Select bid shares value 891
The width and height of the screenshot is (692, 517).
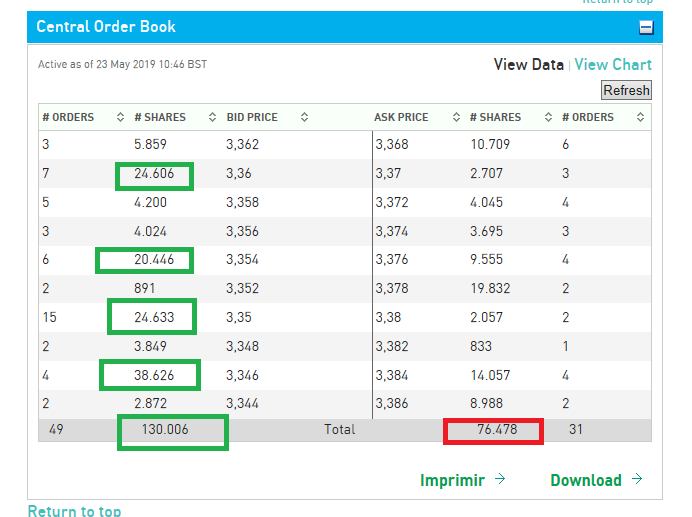[x=144, y=288]
